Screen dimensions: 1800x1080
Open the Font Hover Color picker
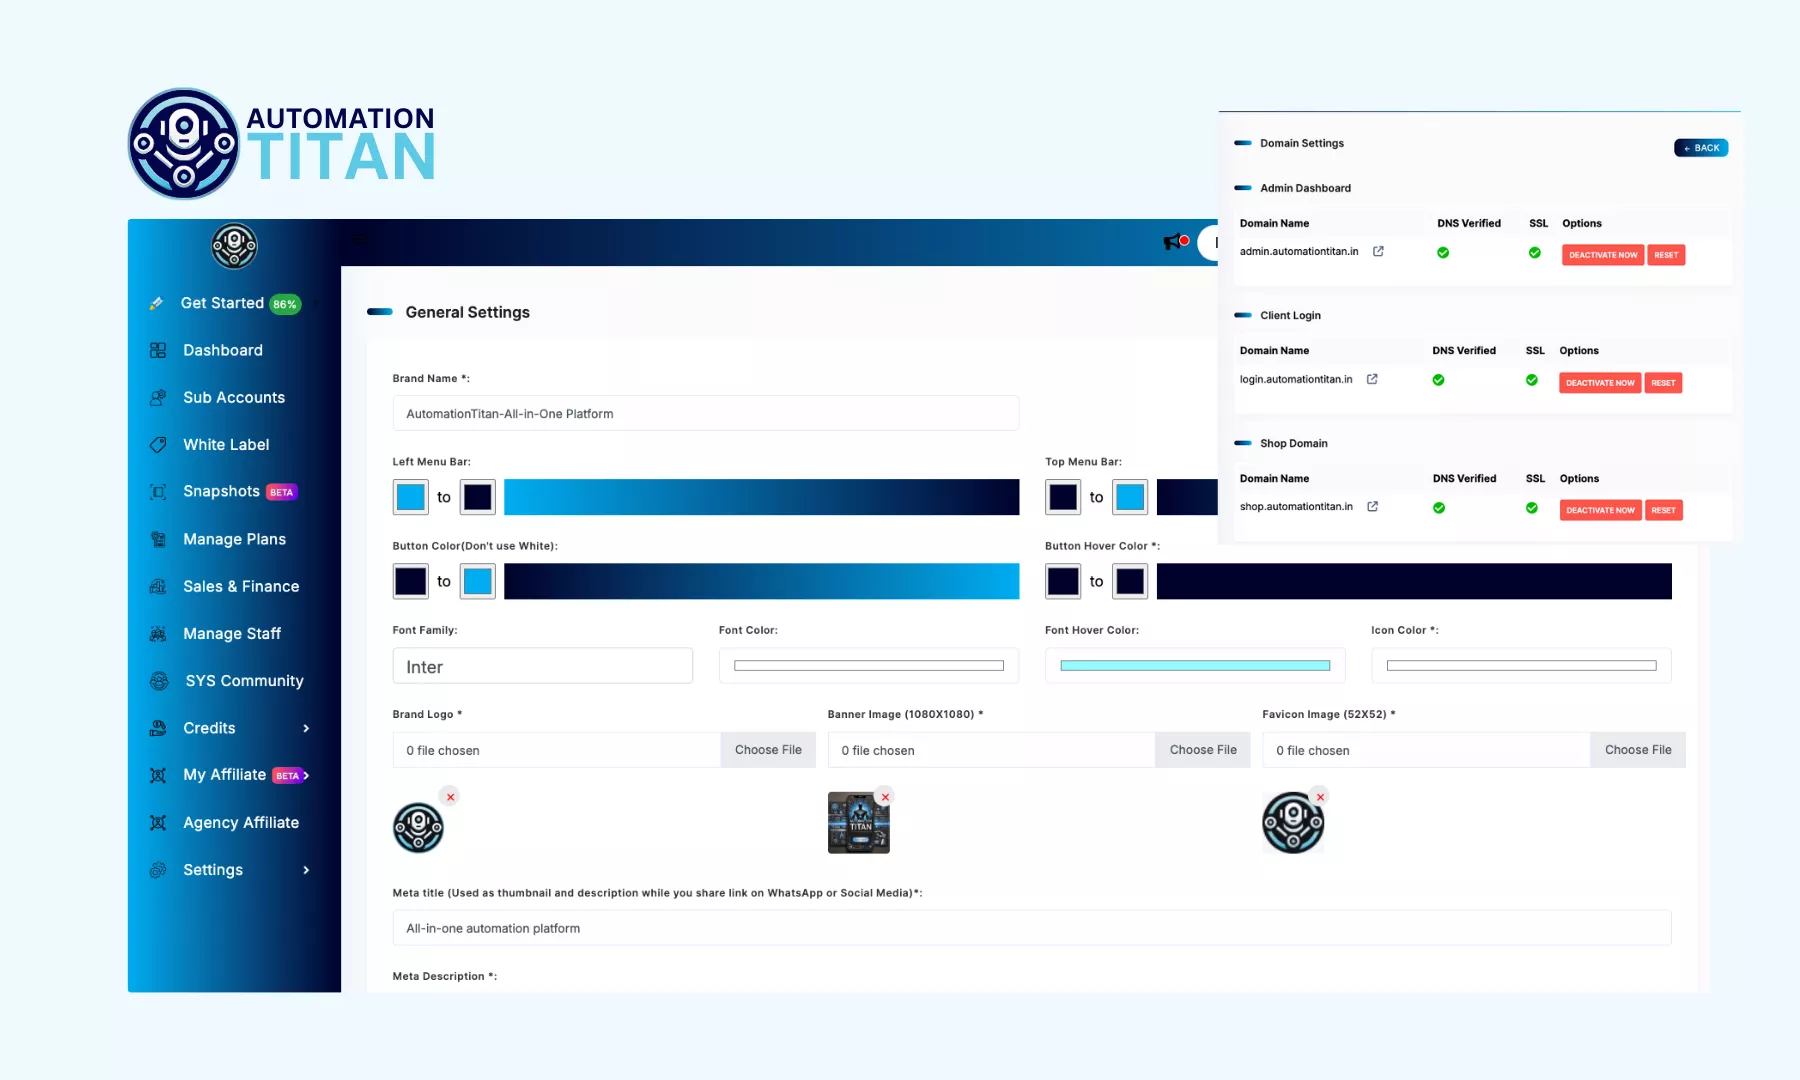(1195, 666)
